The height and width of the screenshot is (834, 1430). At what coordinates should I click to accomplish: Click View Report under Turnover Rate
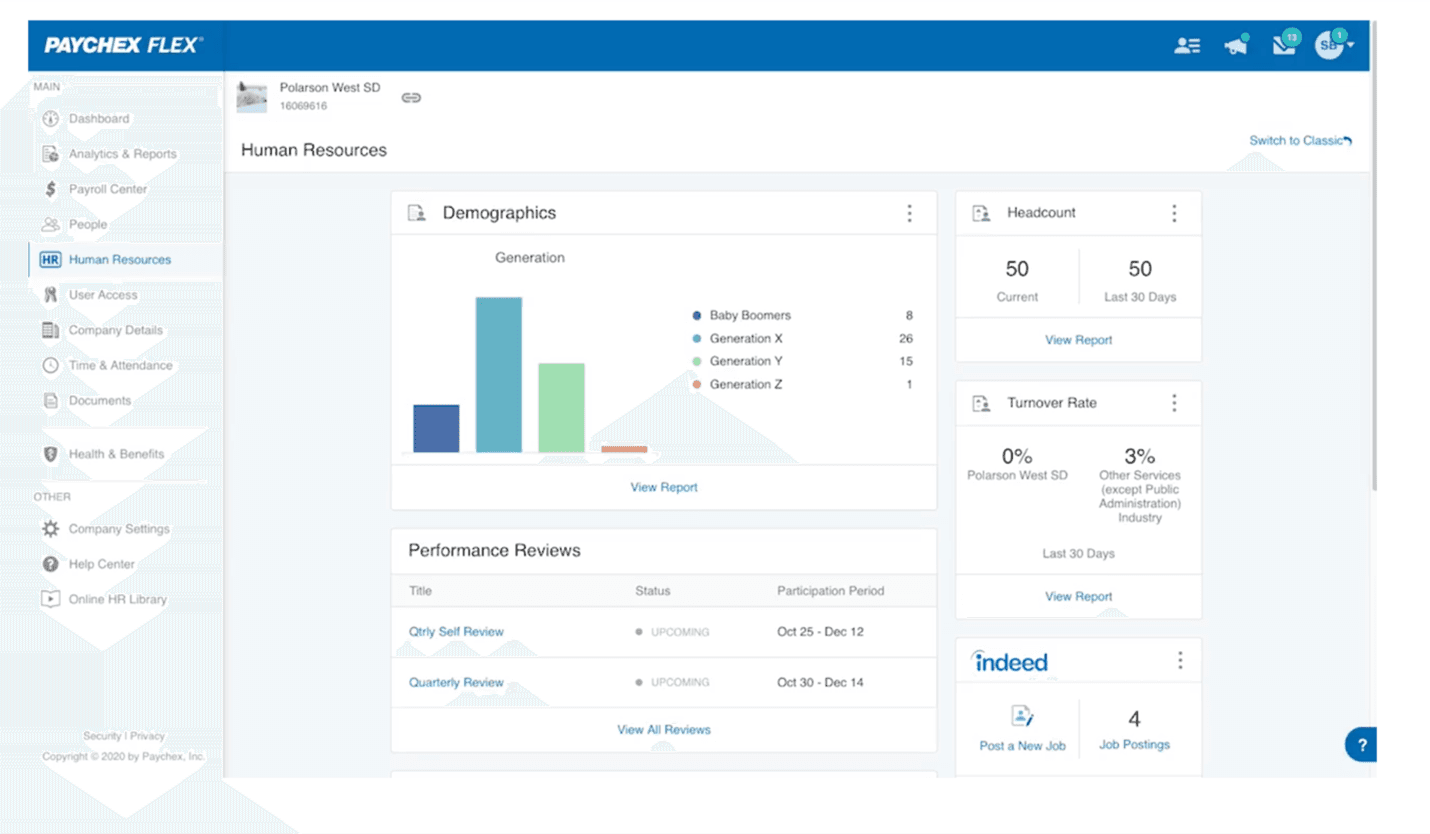[x=1079, y=596]
